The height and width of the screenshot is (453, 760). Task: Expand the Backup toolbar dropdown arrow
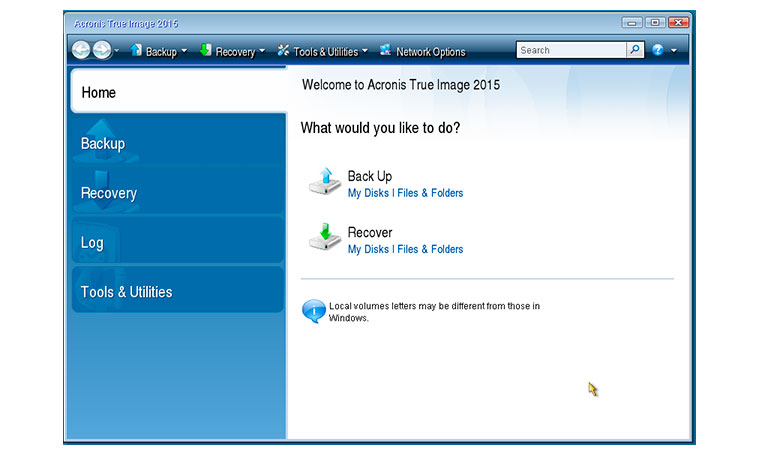[184, 50]
